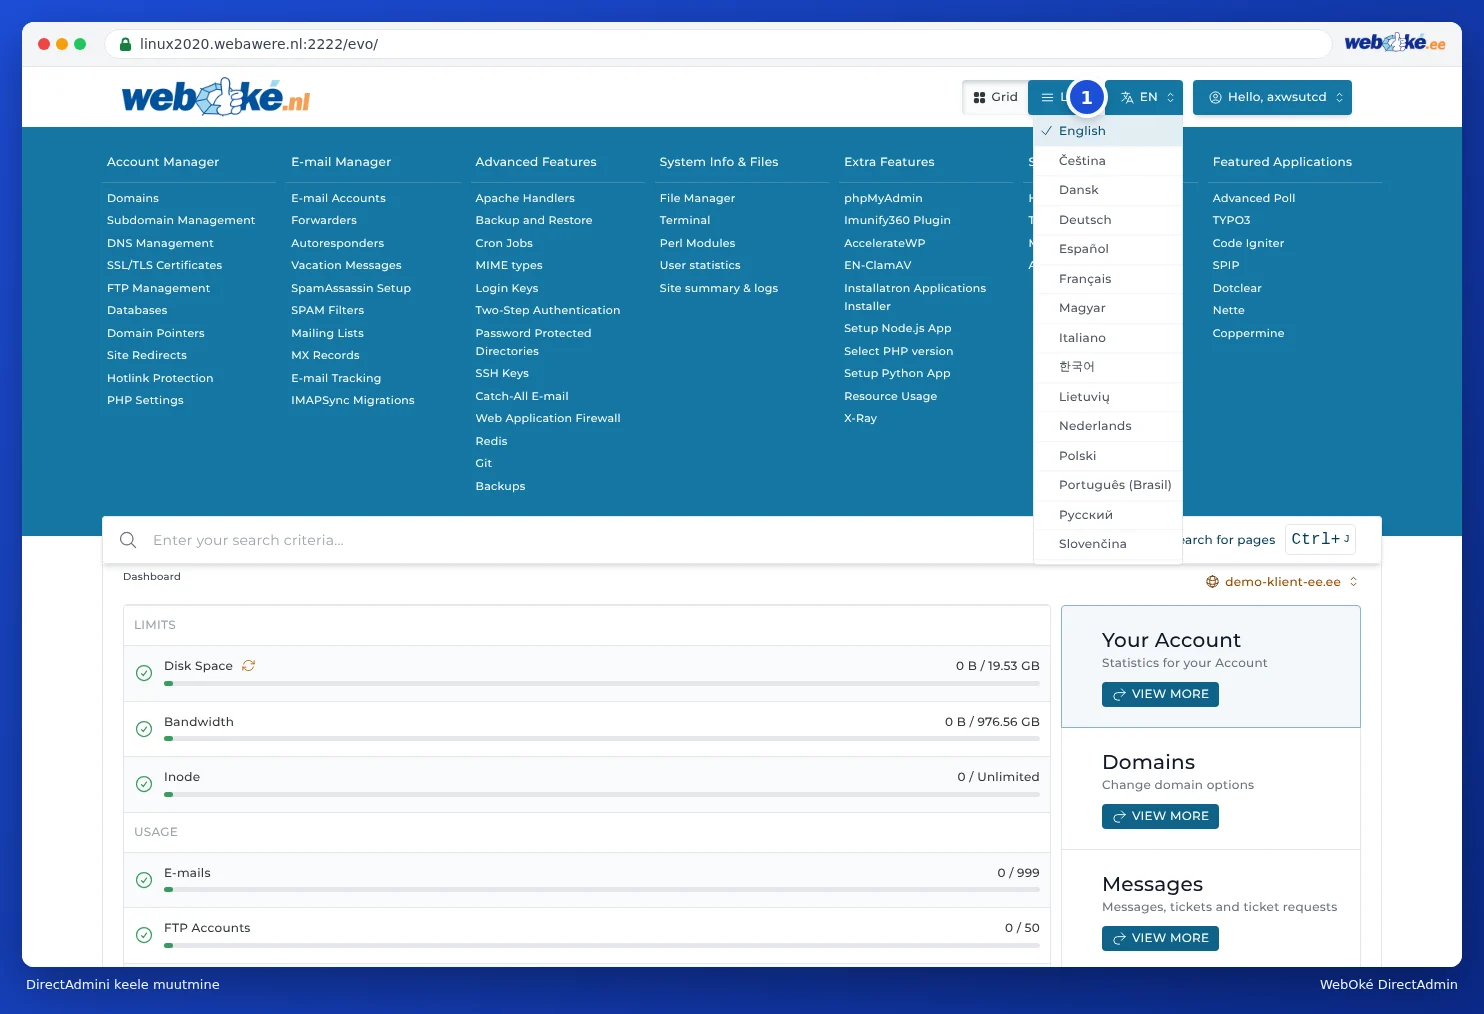Pick Français from the language list
The height and width of the screenshot is (1014, 1484).
point(1108,279)
